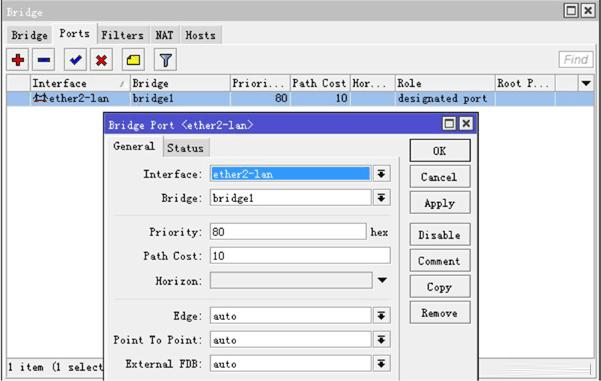Click the red X disable icon
The height and width of the screenshot is (381, 601).
[101, 60]
